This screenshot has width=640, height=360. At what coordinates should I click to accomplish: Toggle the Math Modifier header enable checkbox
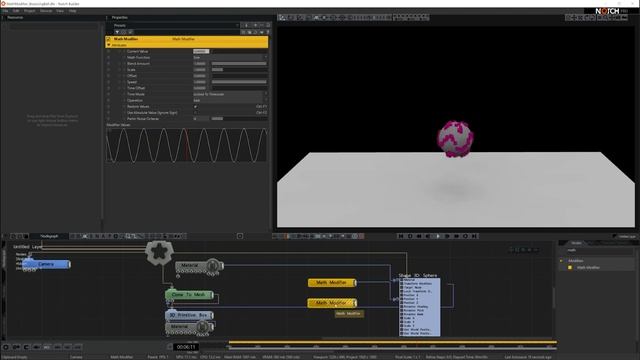(109, 39)
